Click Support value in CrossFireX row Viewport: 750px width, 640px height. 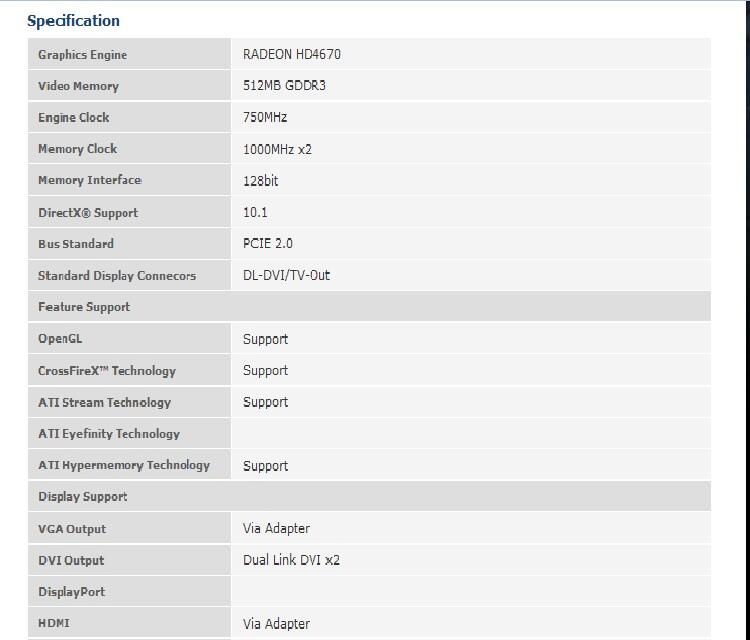pos(265,370)
